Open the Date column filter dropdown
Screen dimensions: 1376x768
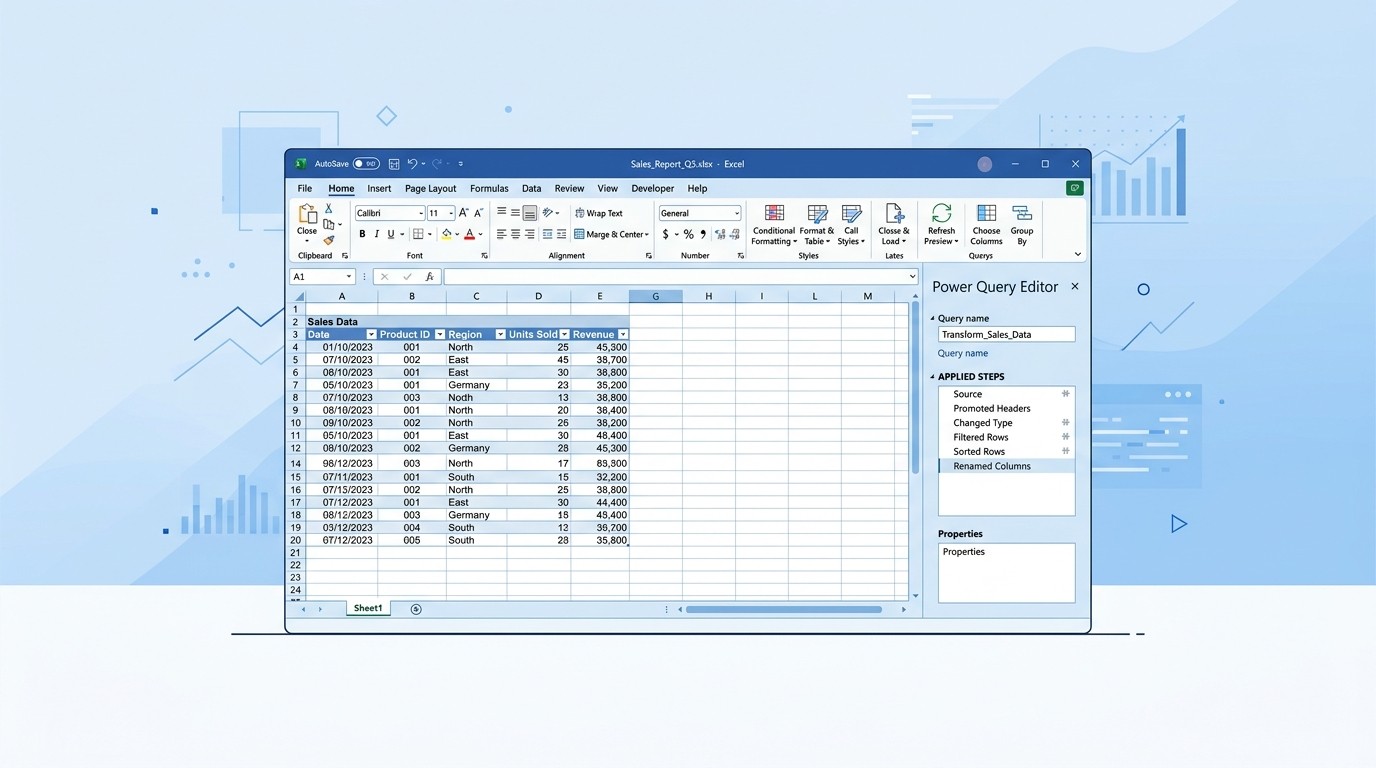(371, 334)
